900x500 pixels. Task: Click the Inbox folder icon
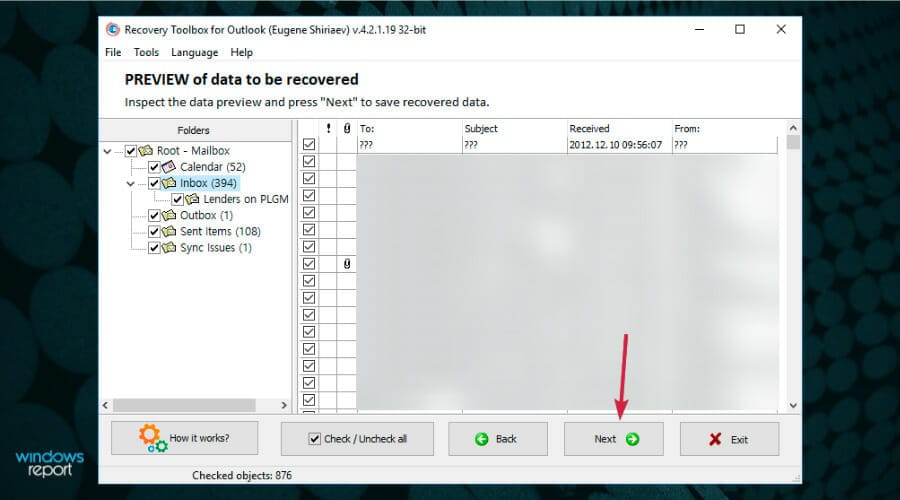pos(169,183)
